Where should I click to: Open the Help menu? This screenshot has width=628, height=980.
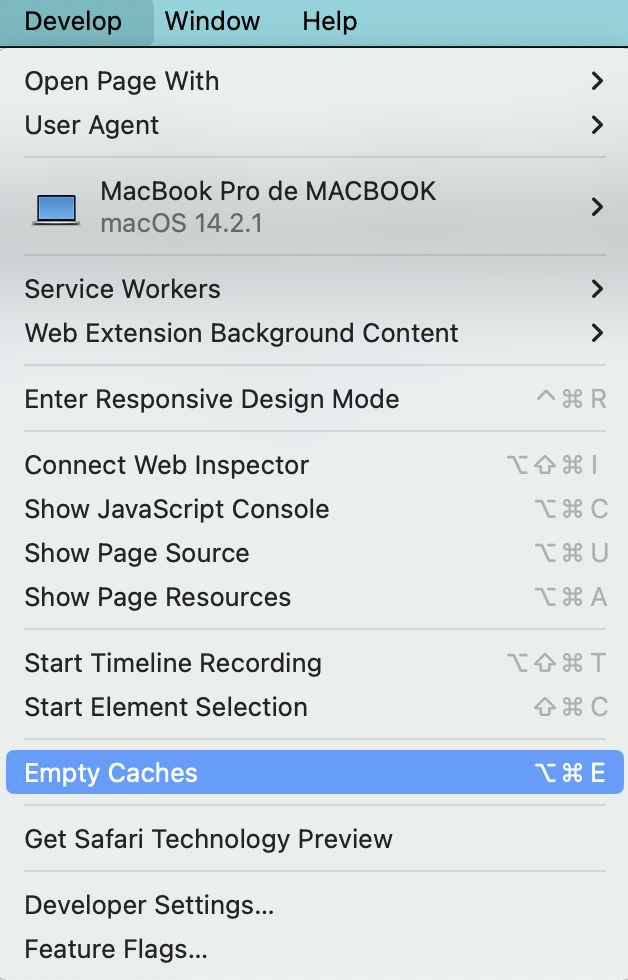click(x=329, y=21)
